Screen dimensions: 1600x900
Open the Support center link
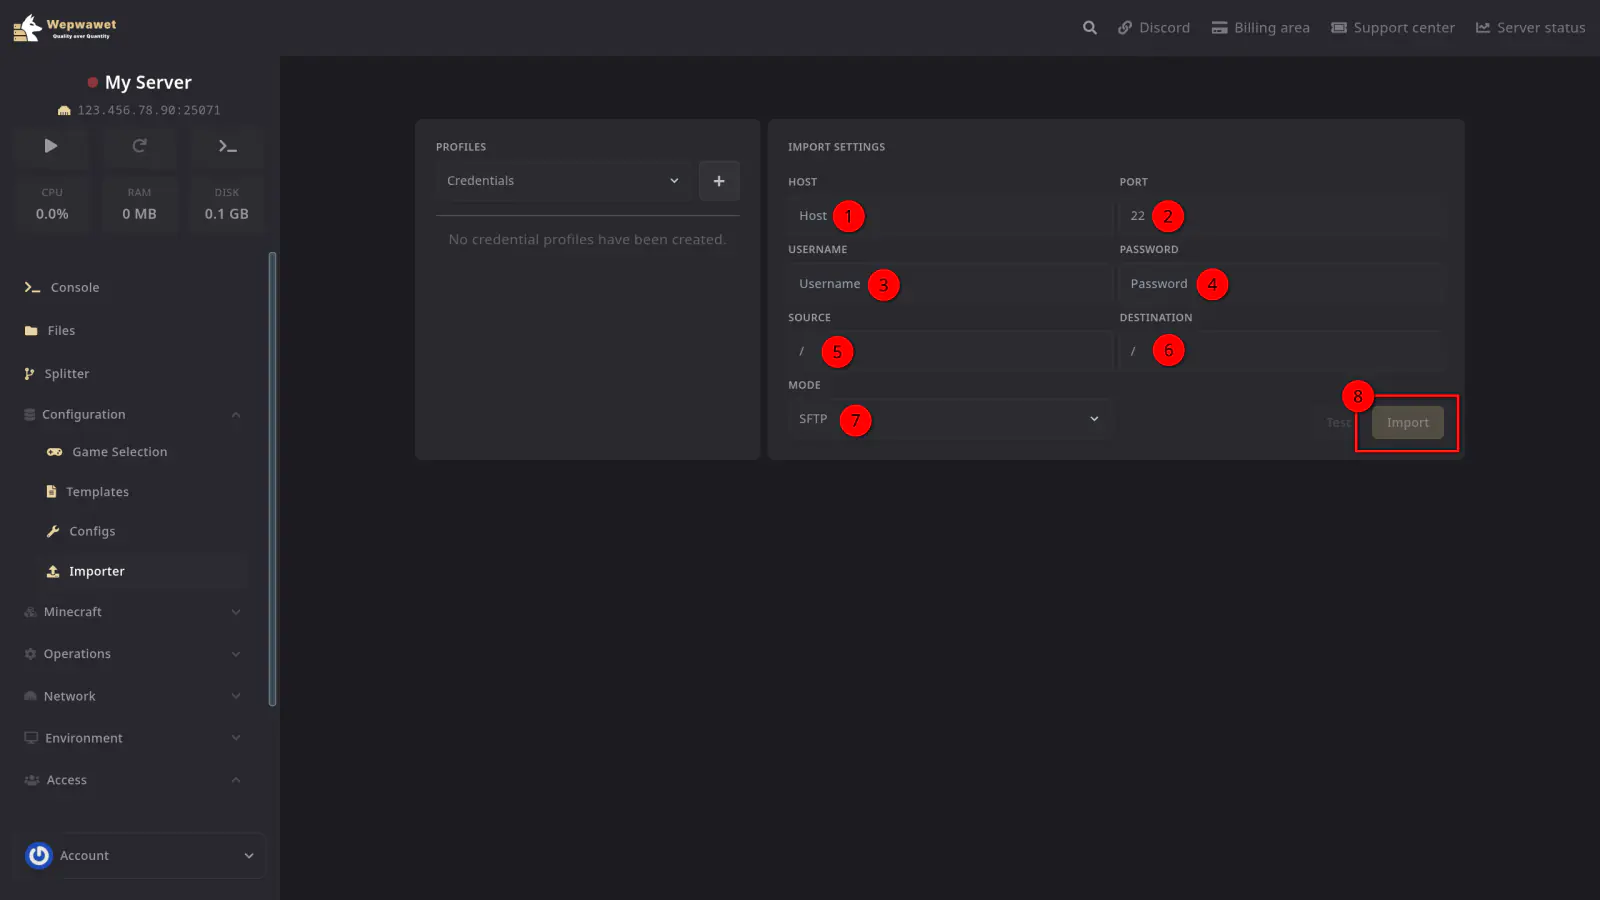pyautogui.click(x=1392, y=28)
